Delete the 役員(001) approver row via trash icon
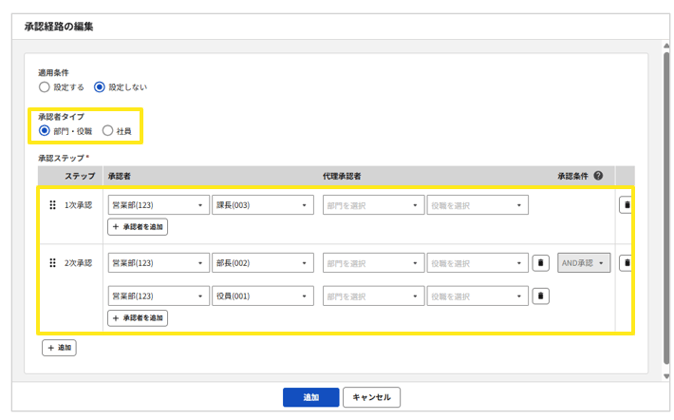The width and height of the screenshot is (674, 420). point(540,295)
